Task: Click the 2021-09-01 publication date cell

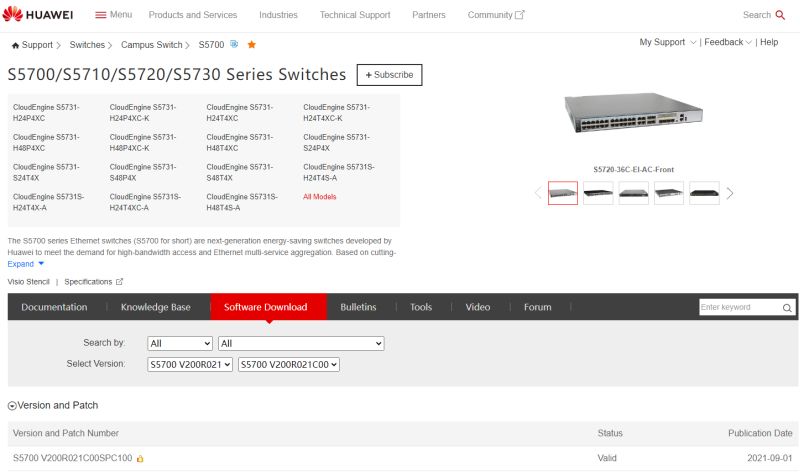Action: tap(769, 458)
